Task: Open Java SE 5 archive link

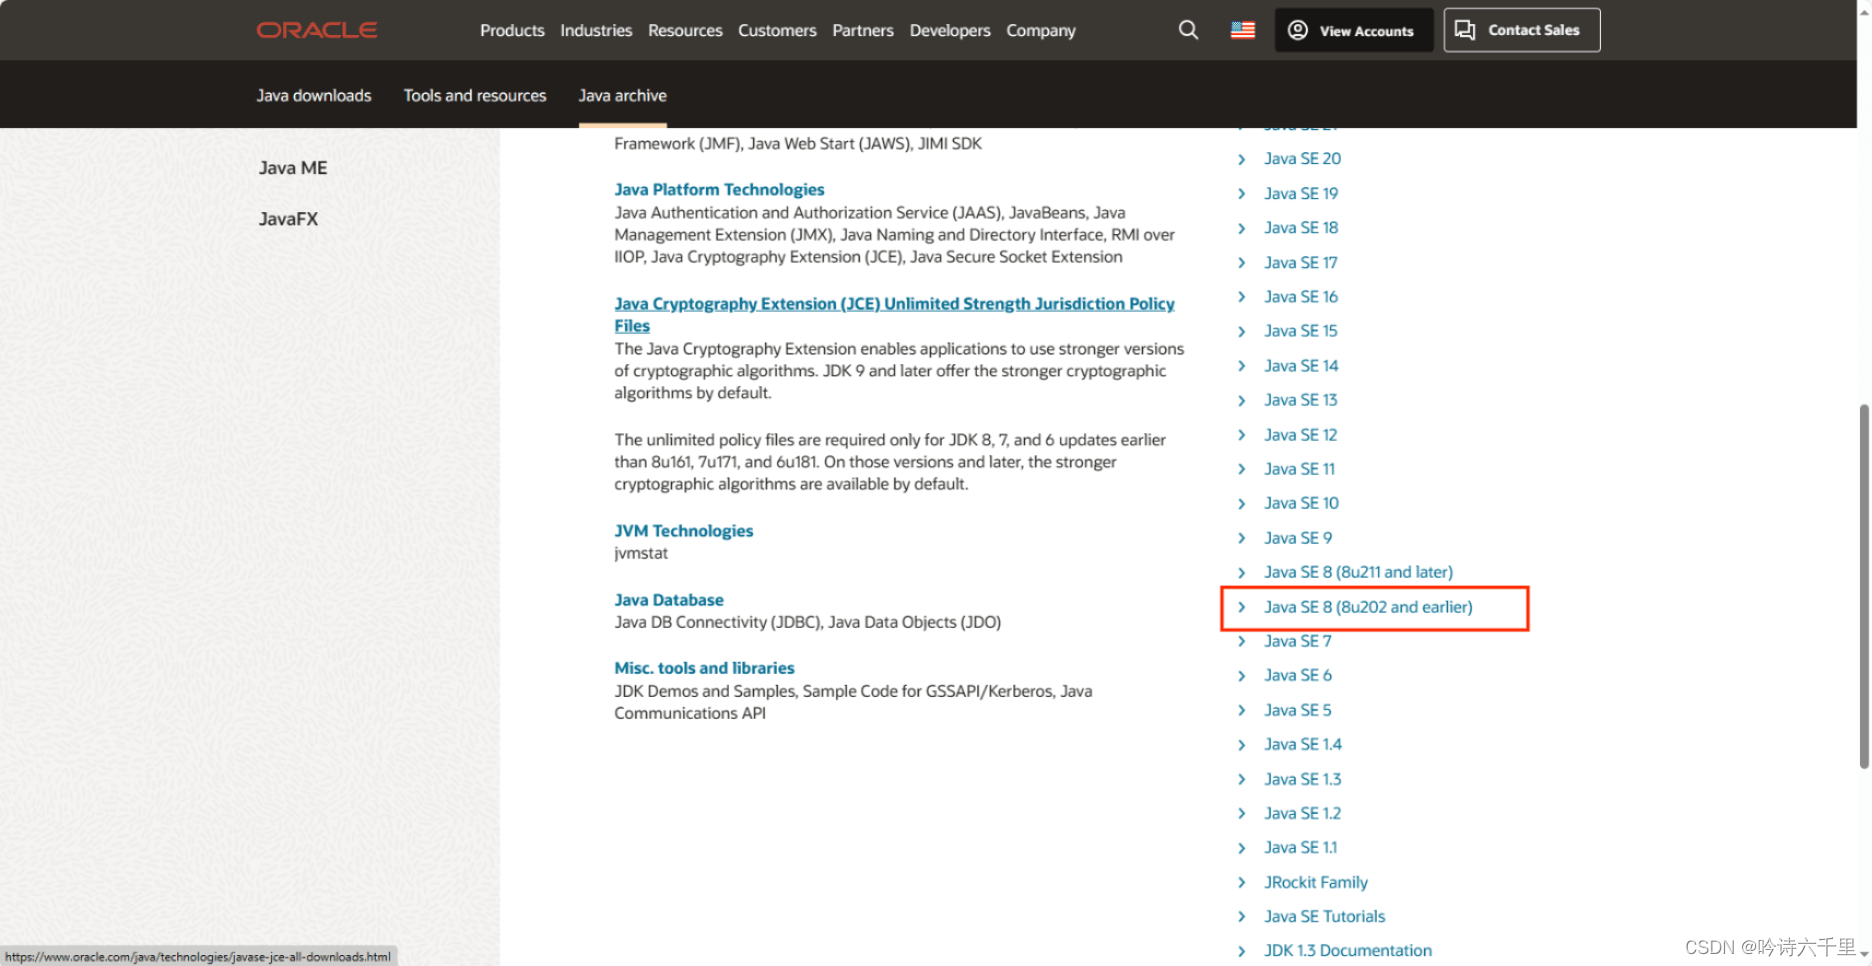Action: click(1297, 709)
